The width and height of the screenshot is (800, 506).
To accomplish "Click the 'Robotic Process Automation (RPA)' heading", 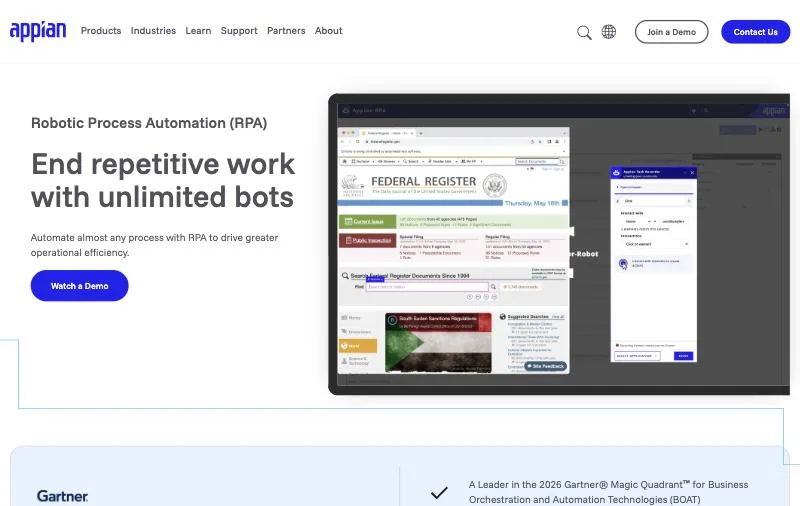I will [x=149, y=123].
